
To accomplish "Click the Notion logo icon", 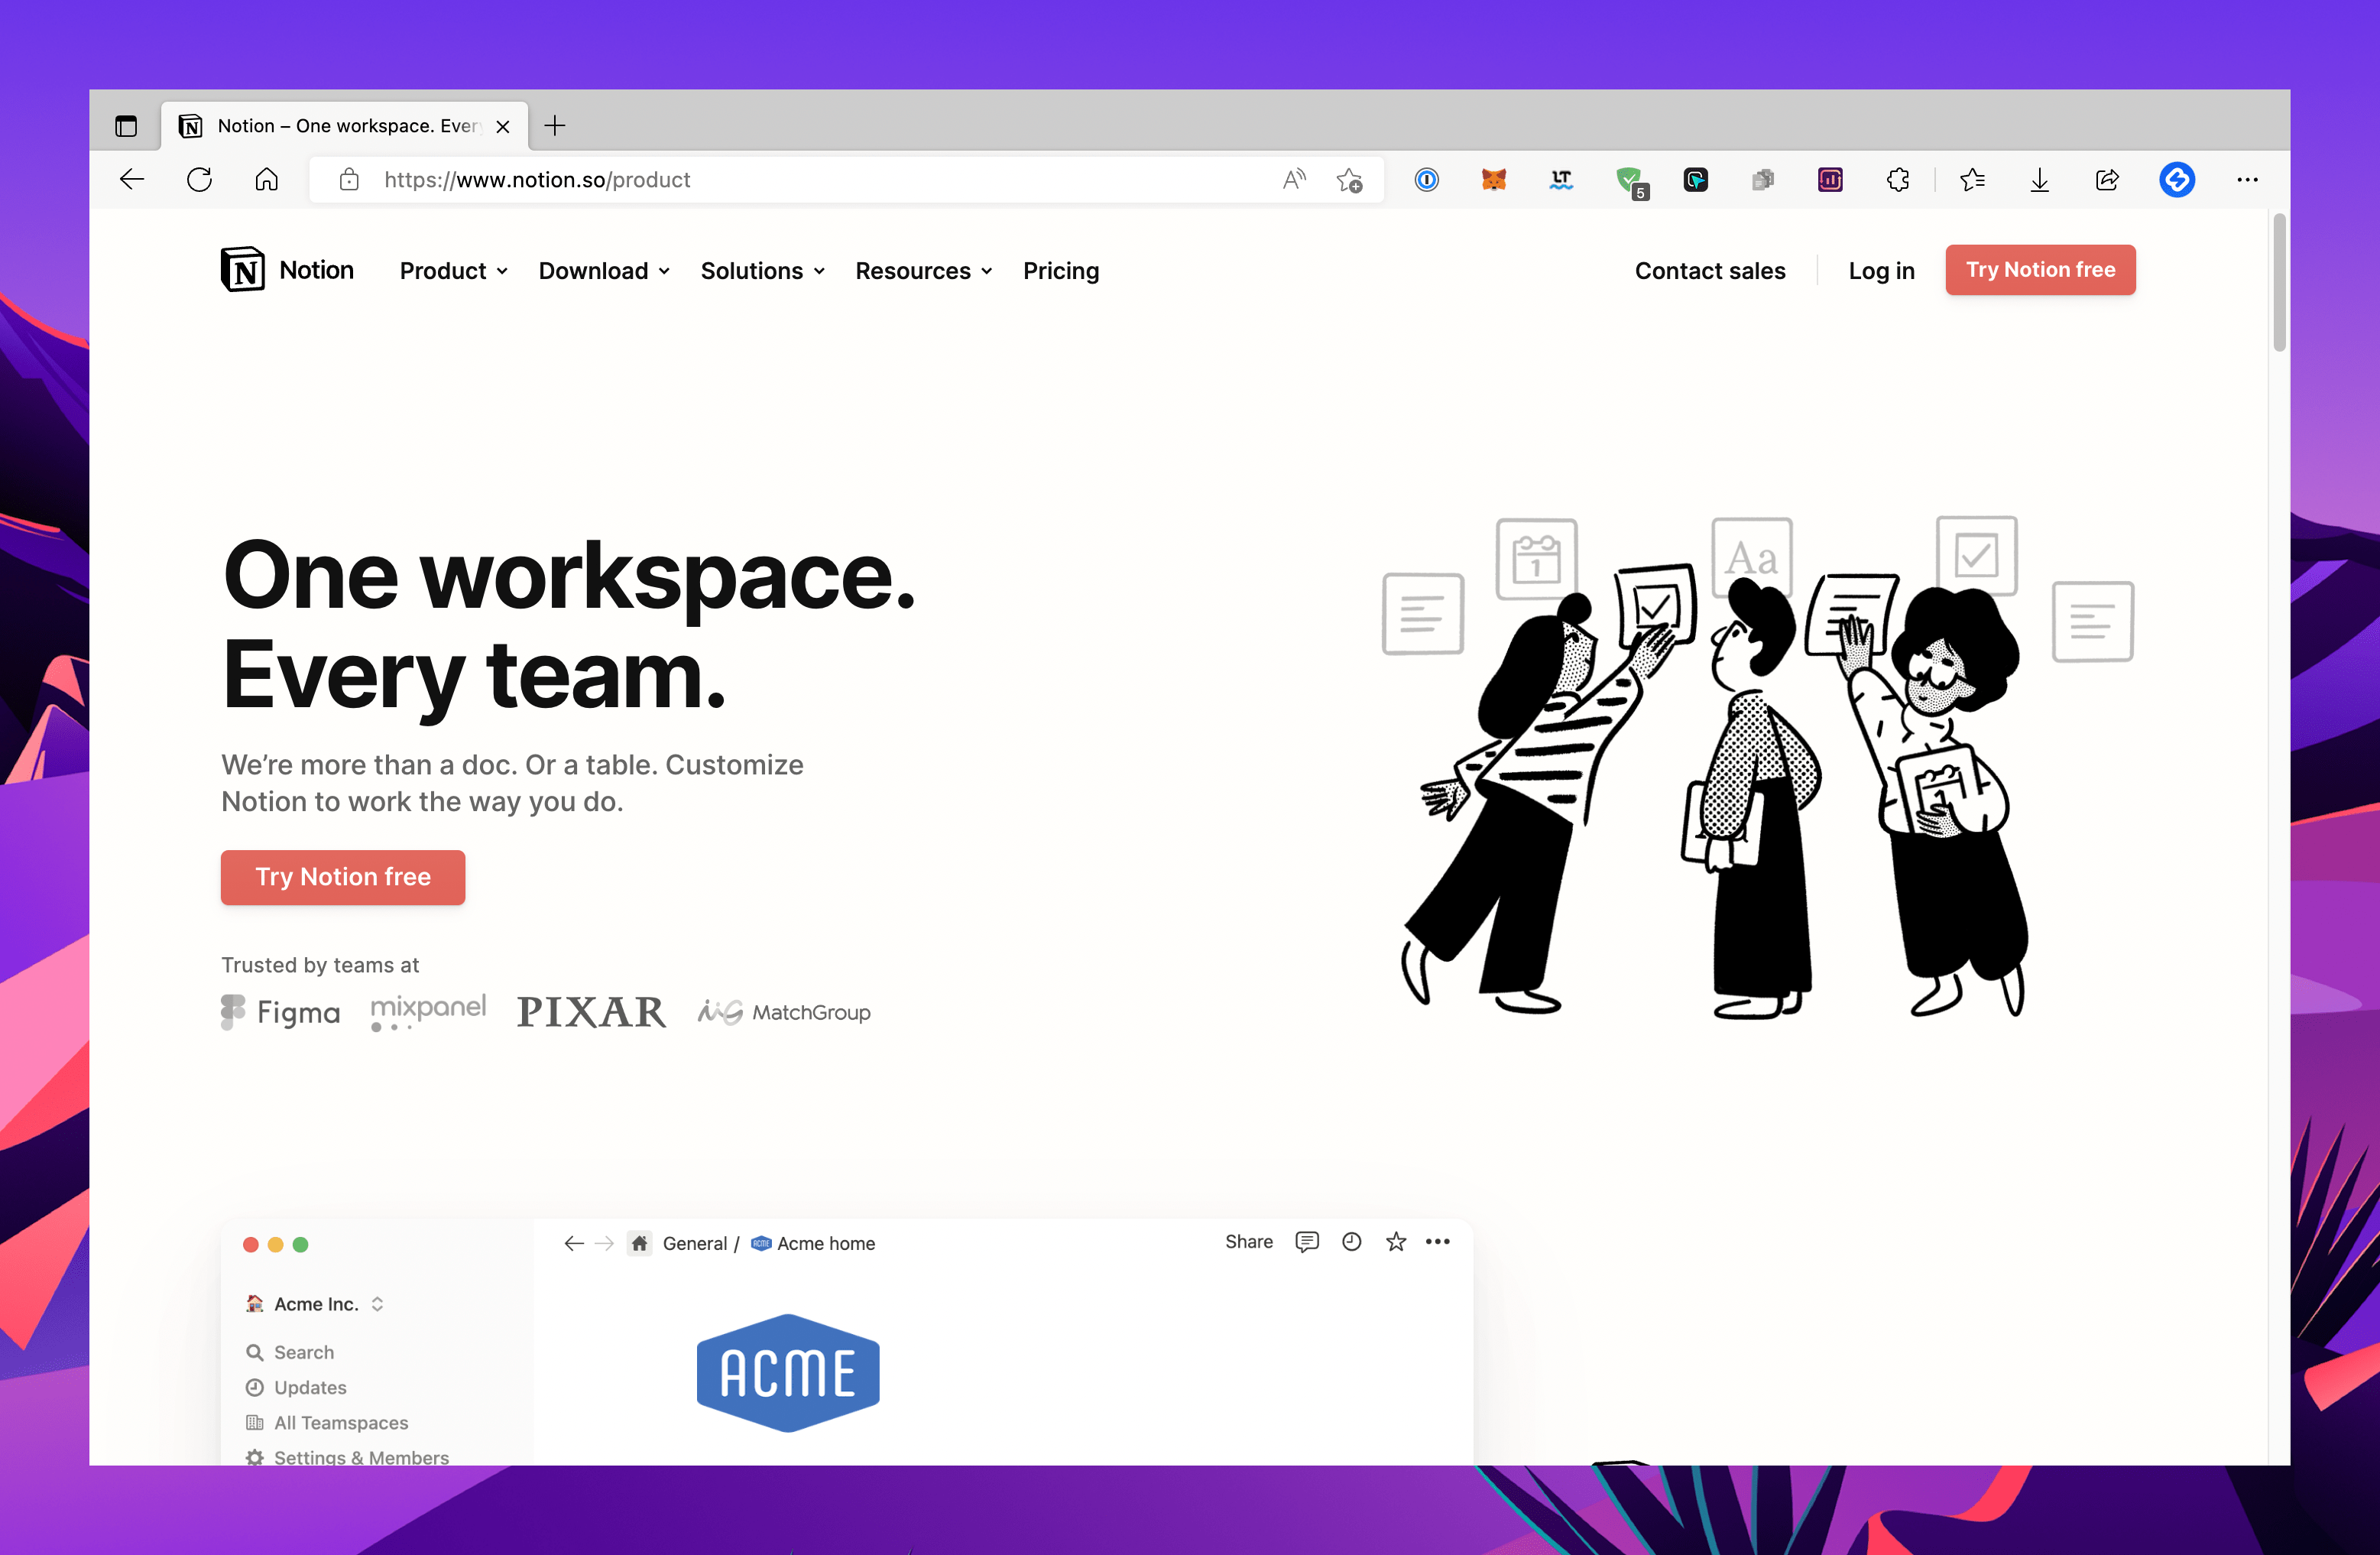I will point(243,269).
